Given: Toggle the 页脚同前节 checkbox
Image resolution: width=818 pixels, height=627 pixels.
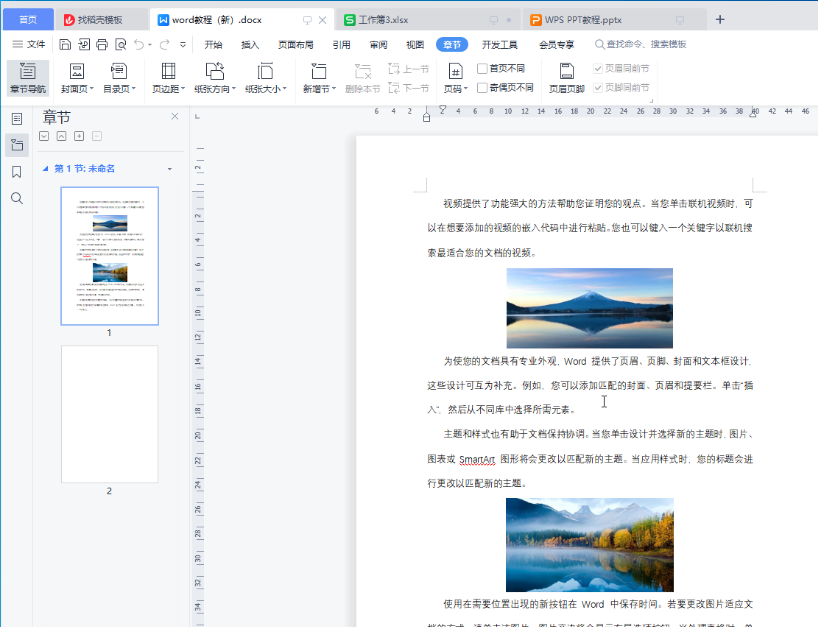Looking at the screenshot, I should pos(598,87).
